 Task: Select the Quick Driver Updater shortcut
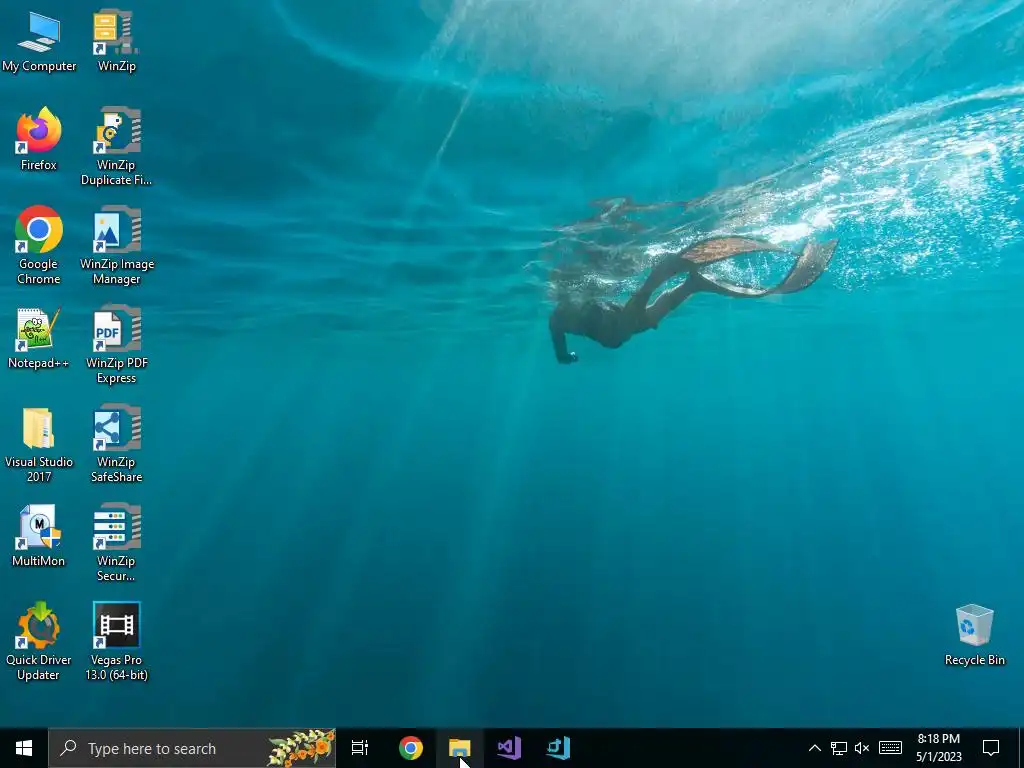pyautogui.click(x=39, y=641)
